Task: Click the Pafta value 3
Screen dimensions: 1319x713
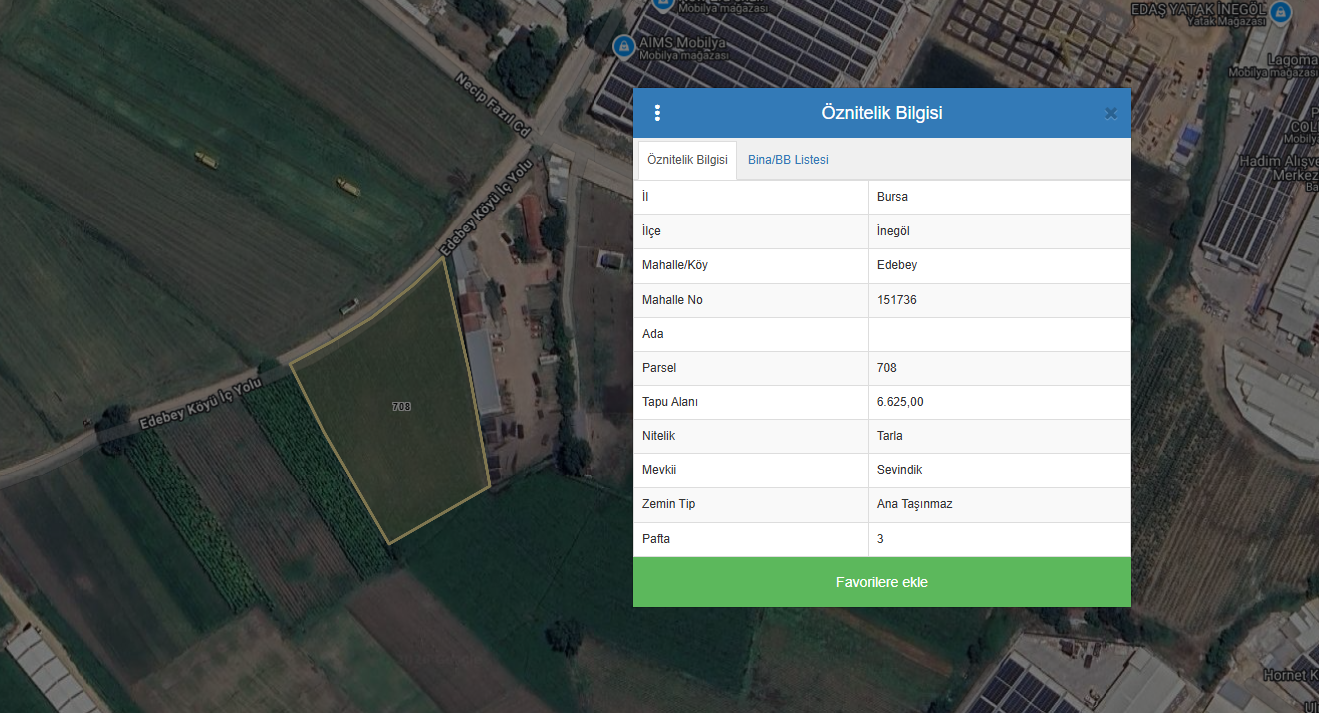Action: pos(880,538)
